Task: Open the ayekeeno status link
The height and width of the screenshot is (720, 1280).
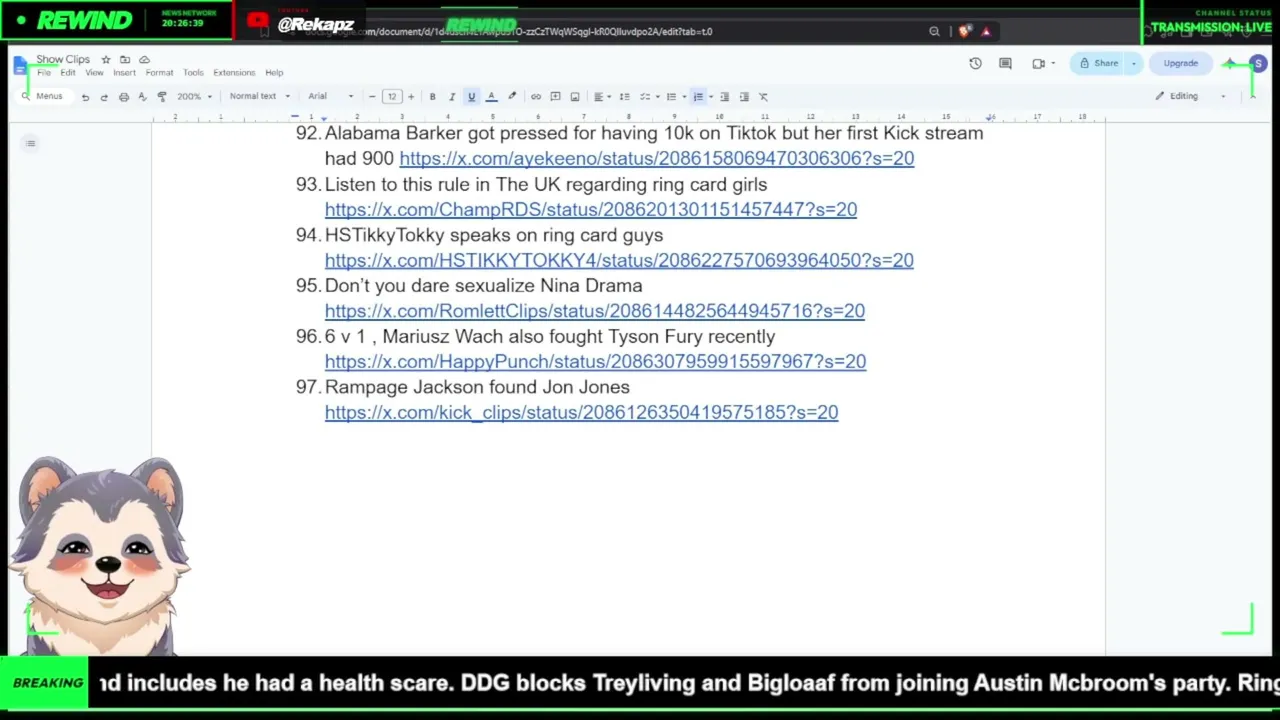Action: 656,158
